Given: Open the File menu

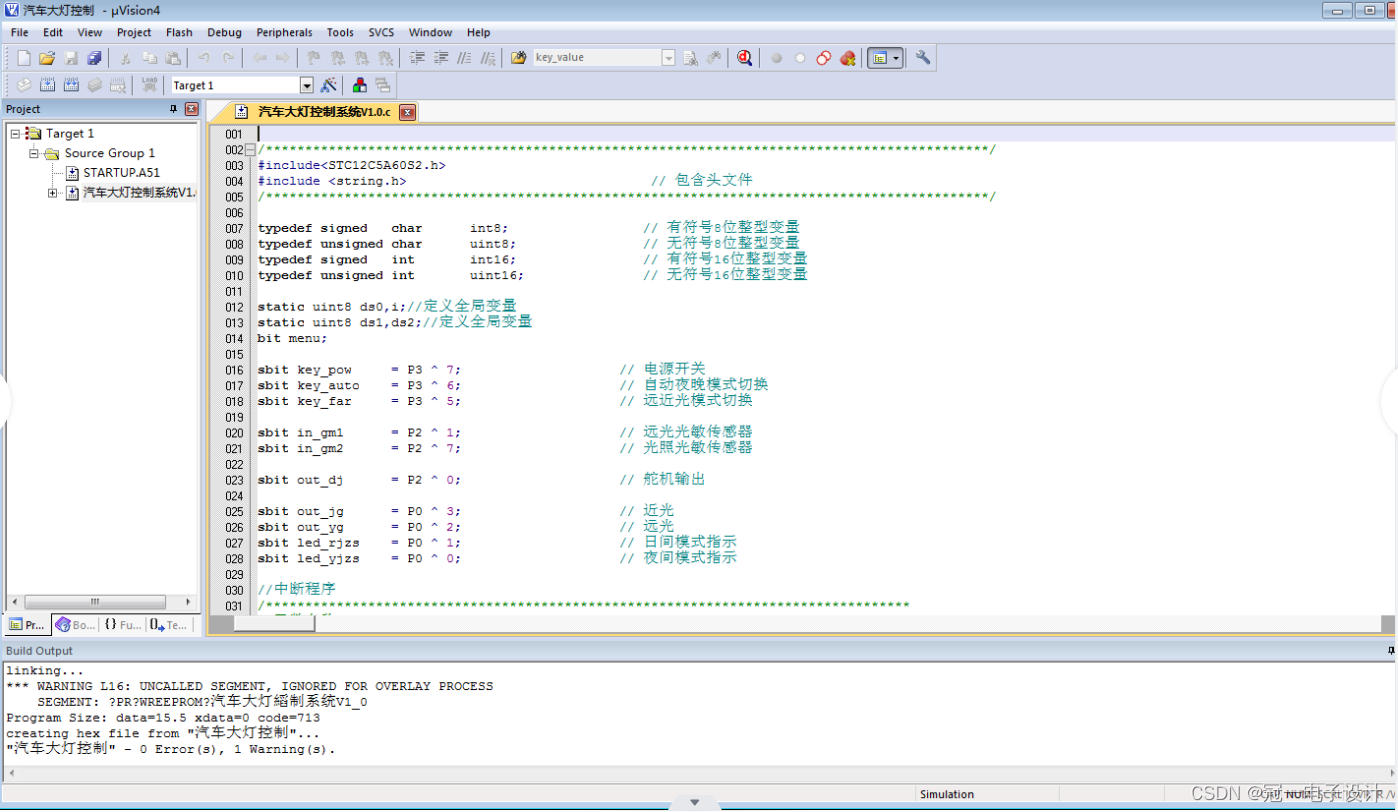Looking at the screenshot, I should tap(19, 32).
